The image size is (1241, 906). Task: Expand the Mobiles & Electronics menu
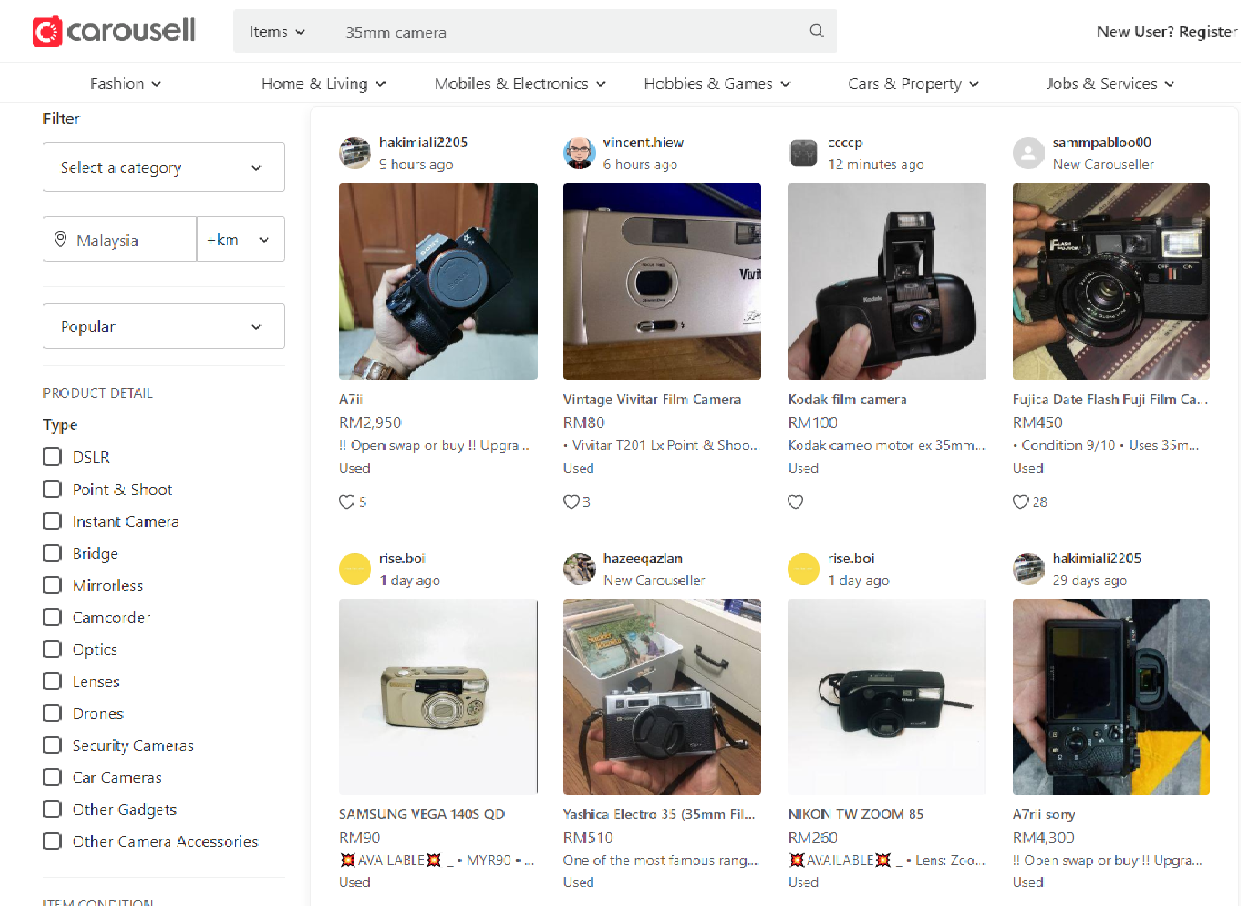[520, 84]
